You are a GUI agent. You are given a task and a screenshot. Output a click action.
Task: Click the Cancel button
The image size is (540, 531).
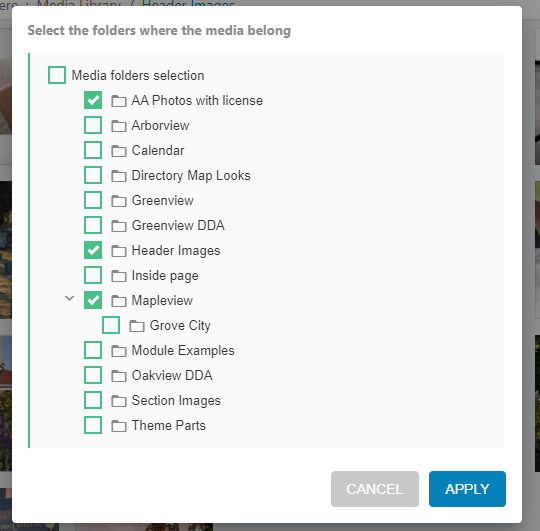pos(375,489)
